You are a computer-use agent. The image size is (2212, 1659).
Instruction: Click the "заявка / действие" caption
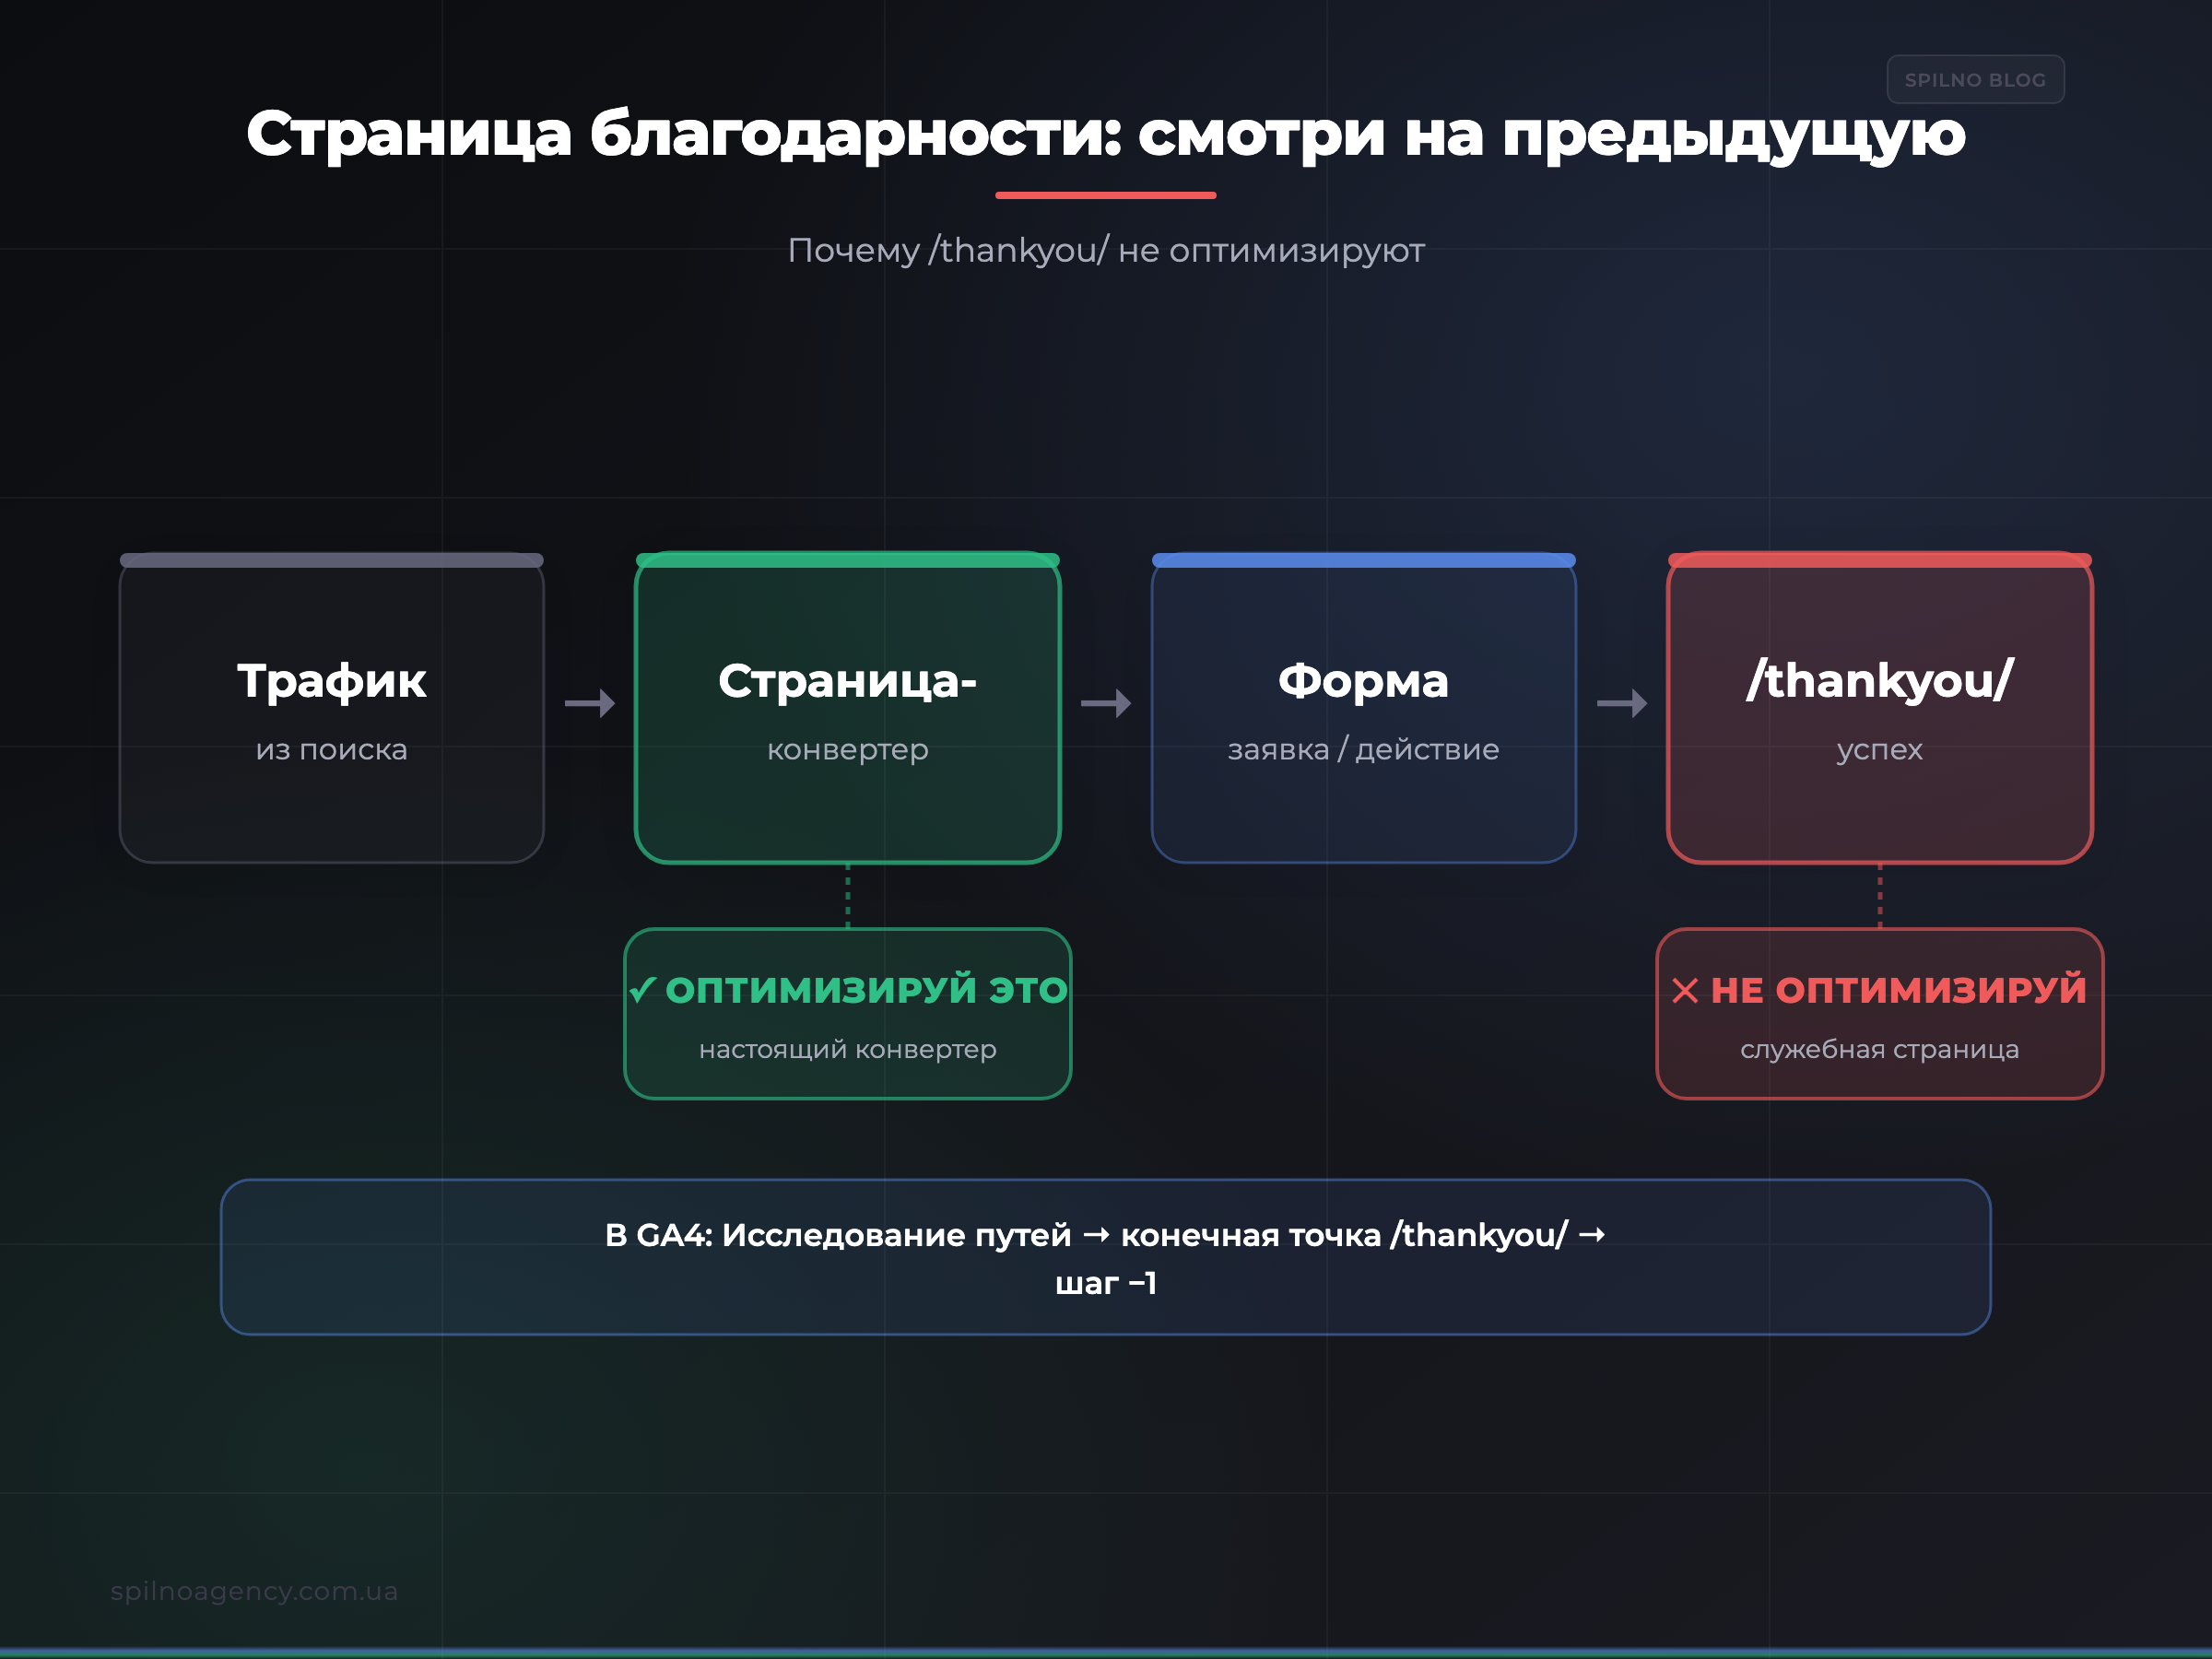(1364, 750)
